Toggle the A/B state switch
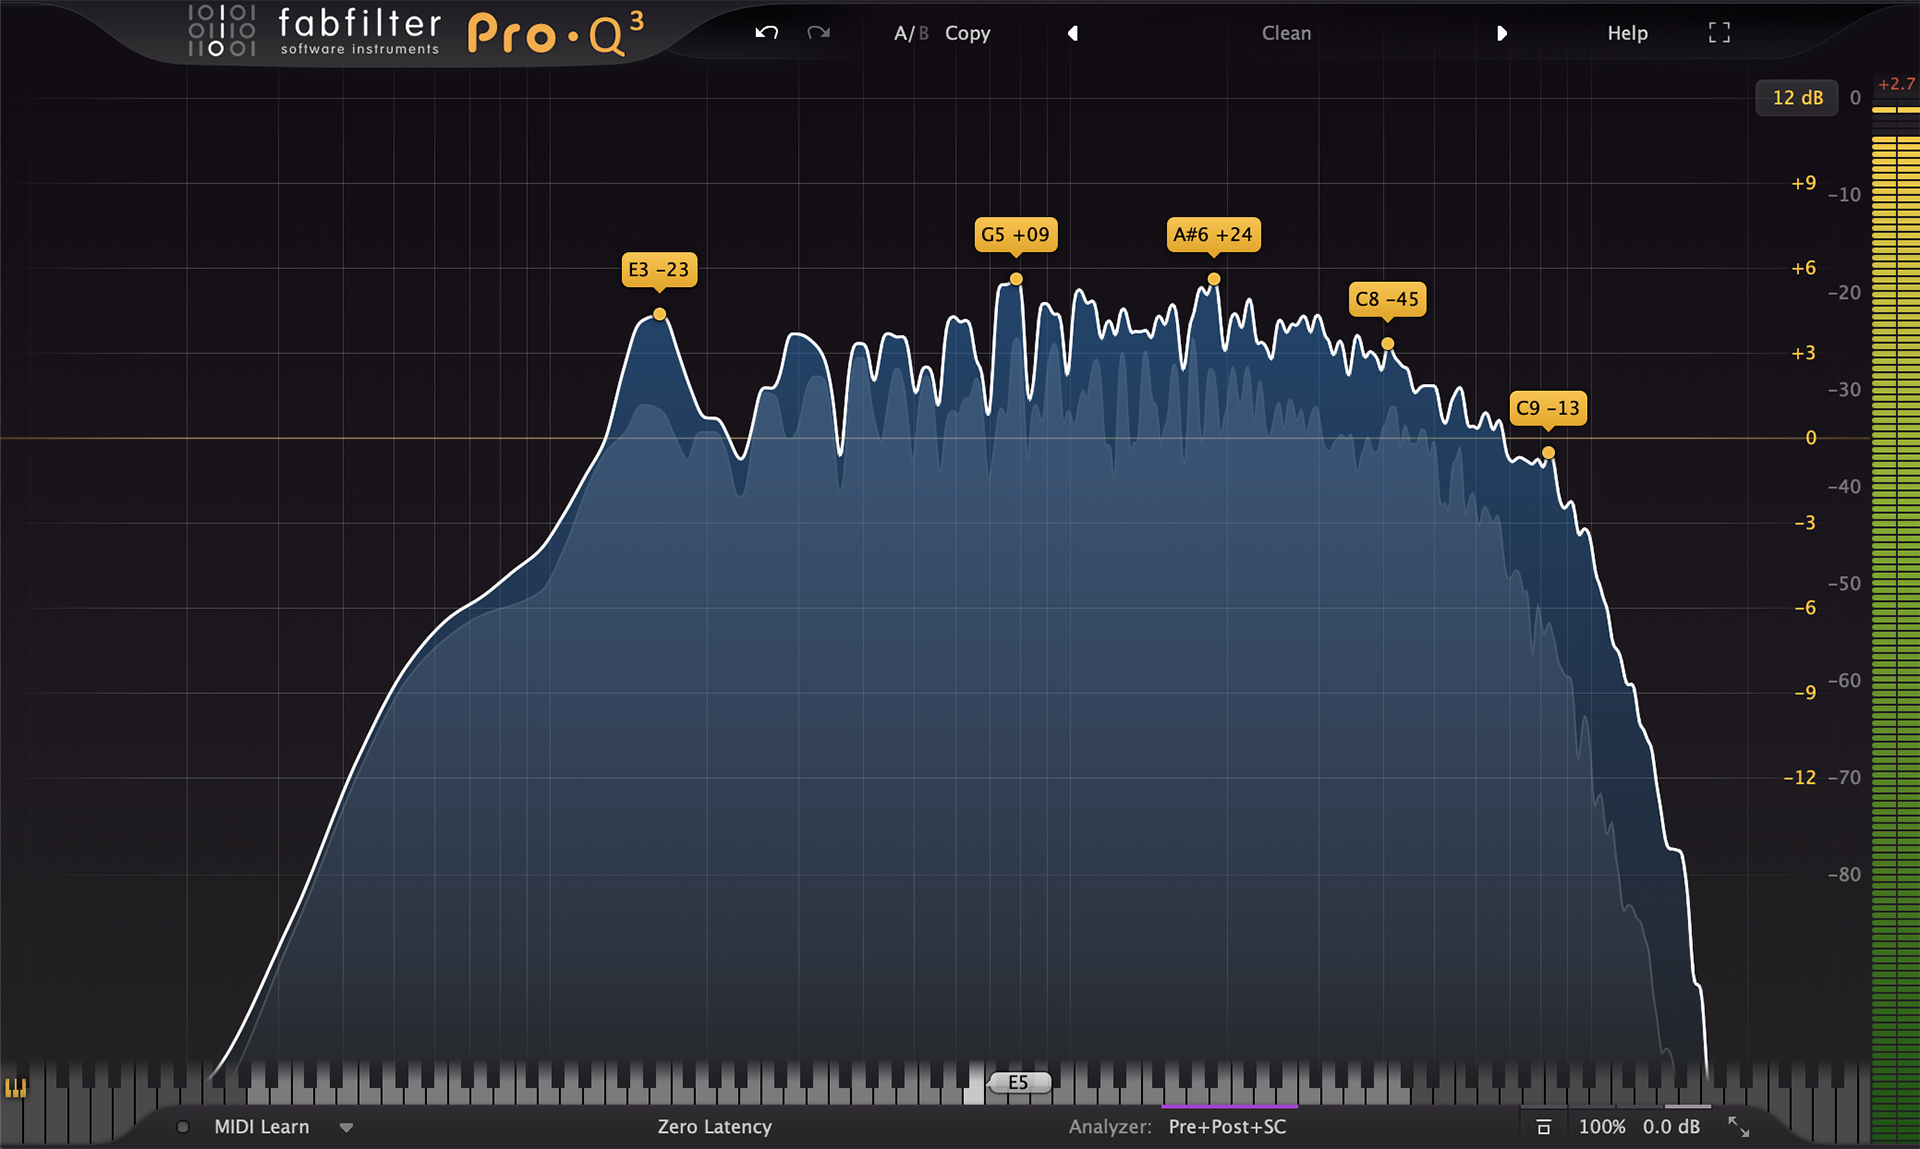The image size is (1920, 1149). click(x=911, y=33)
